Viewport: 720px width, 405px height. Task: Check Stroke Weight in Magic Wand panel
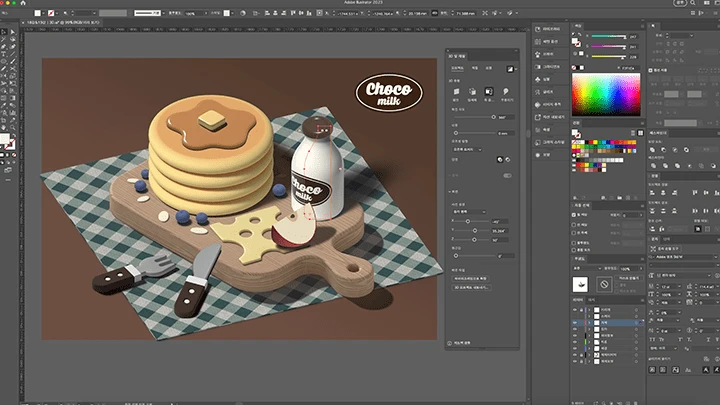[574, 233]
